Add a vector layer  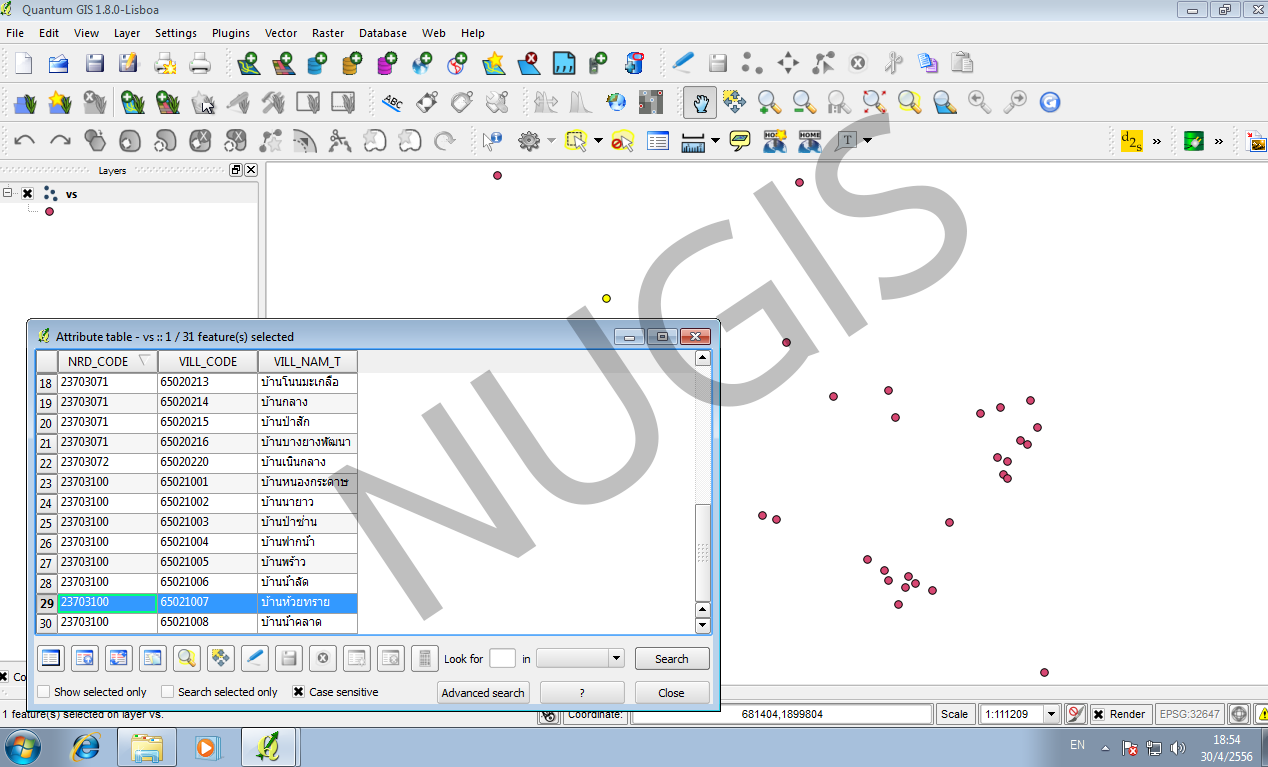click(248, 64)
